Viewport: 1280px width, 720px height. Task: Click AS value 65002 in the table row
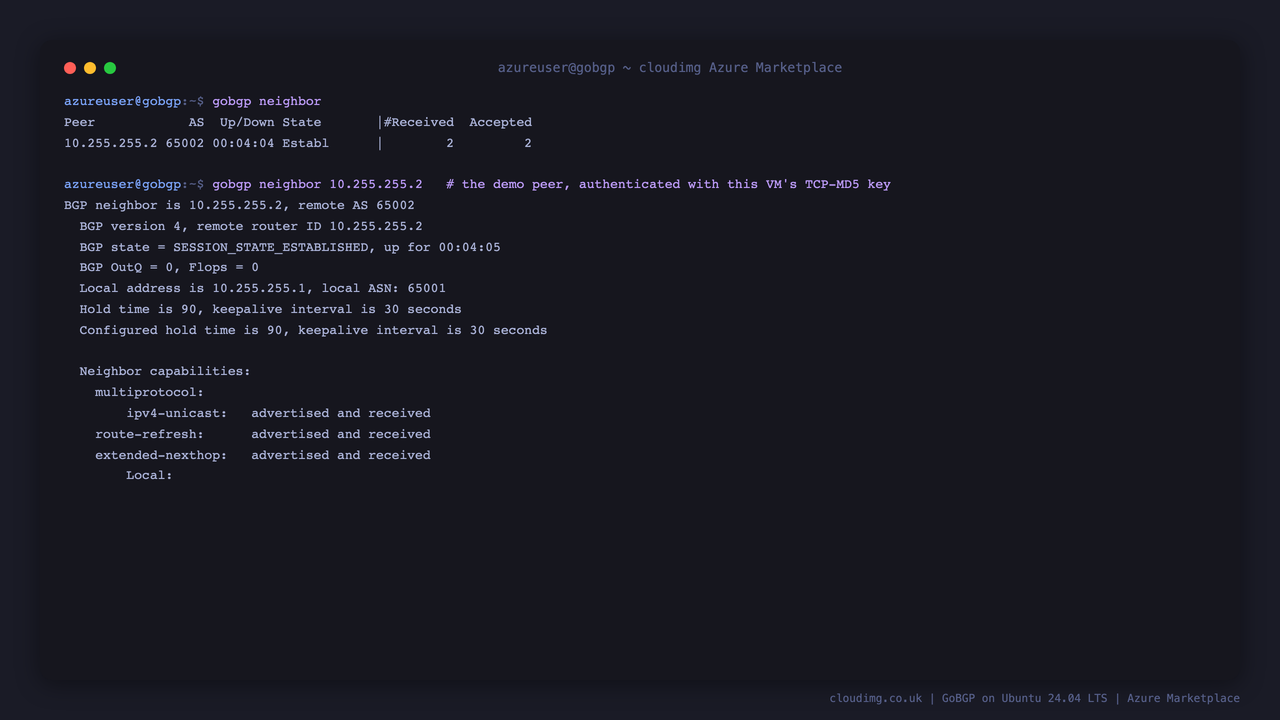(x=185, y=143)
